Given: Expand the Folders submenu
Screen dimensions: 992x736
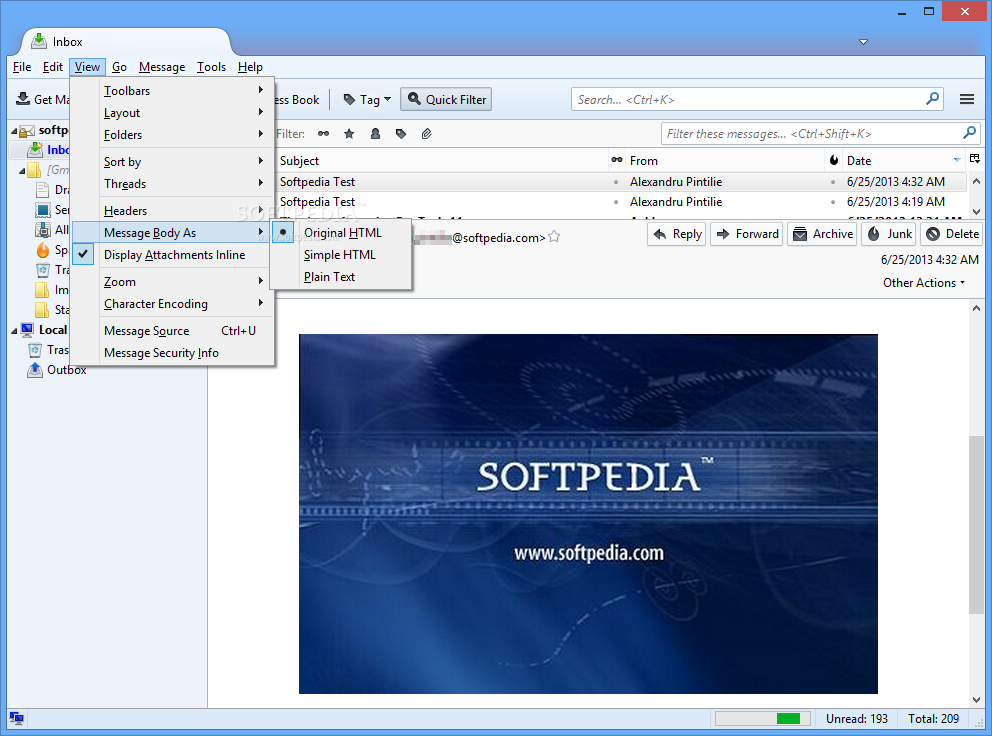Looking at the screenshot, I should pos(173,135).
